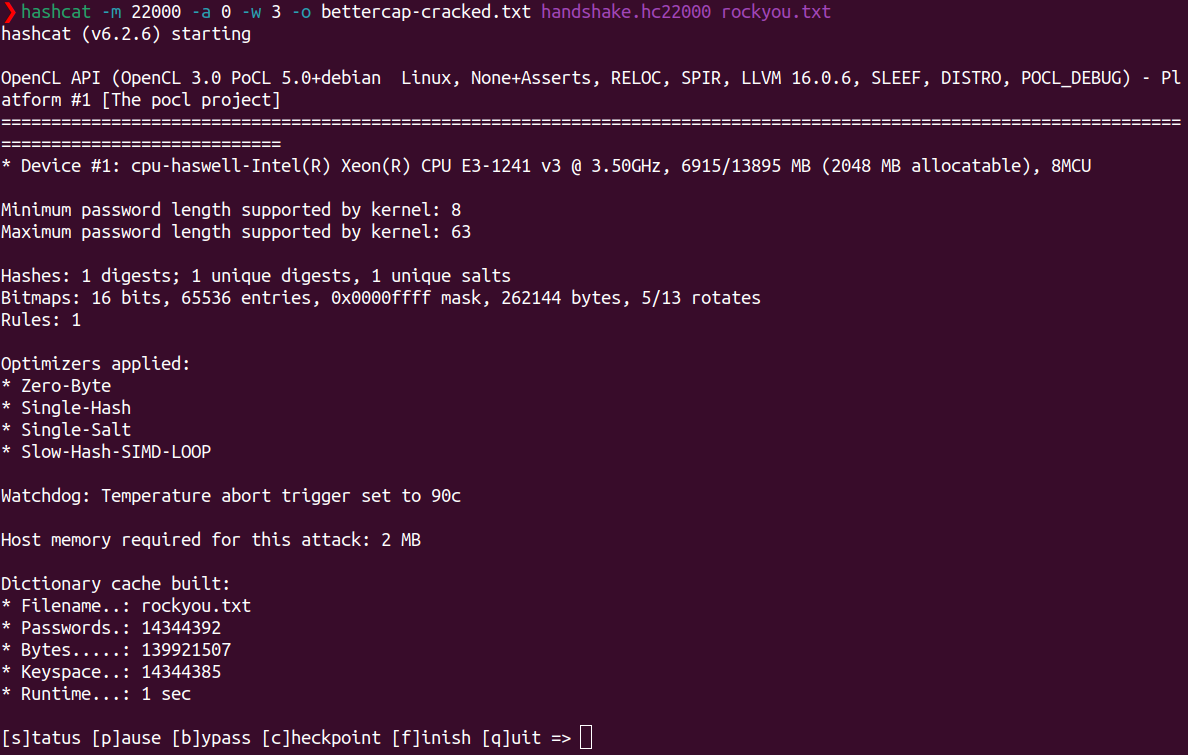1188x755 pixels.
Task: Click the Keyspace value 14344385
Action: pyautogui.click(x=181, y=672)
